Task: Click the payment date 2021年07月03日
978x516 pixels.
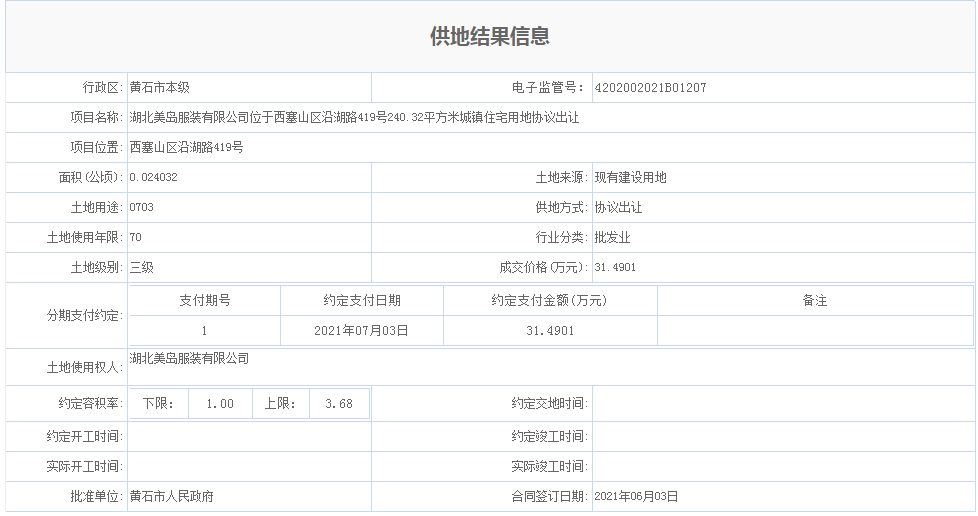Action: click(362, 330)
